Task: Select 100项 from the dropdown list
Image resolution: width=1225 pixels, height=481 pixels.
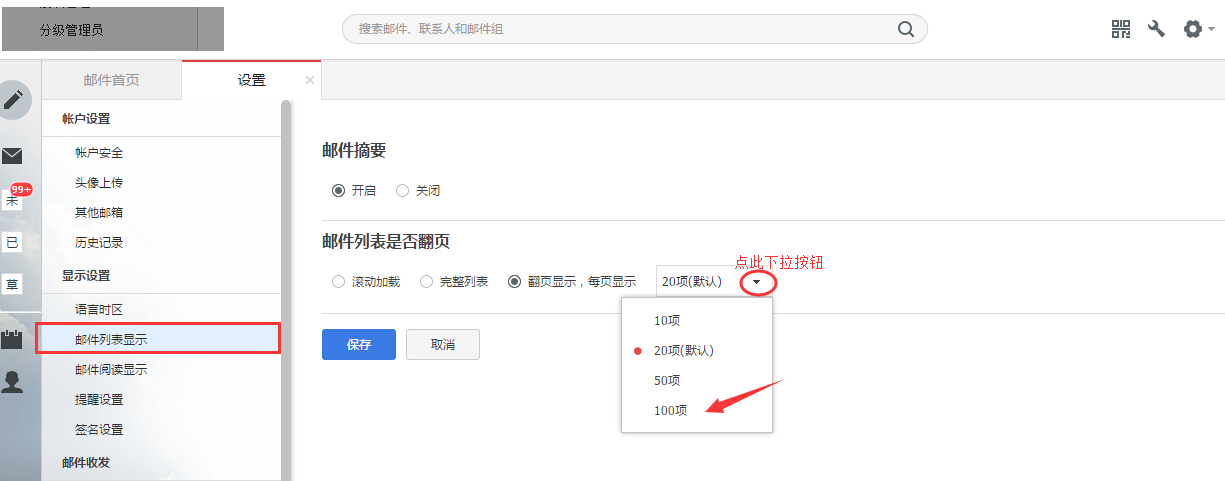Action: coord(670,410)
